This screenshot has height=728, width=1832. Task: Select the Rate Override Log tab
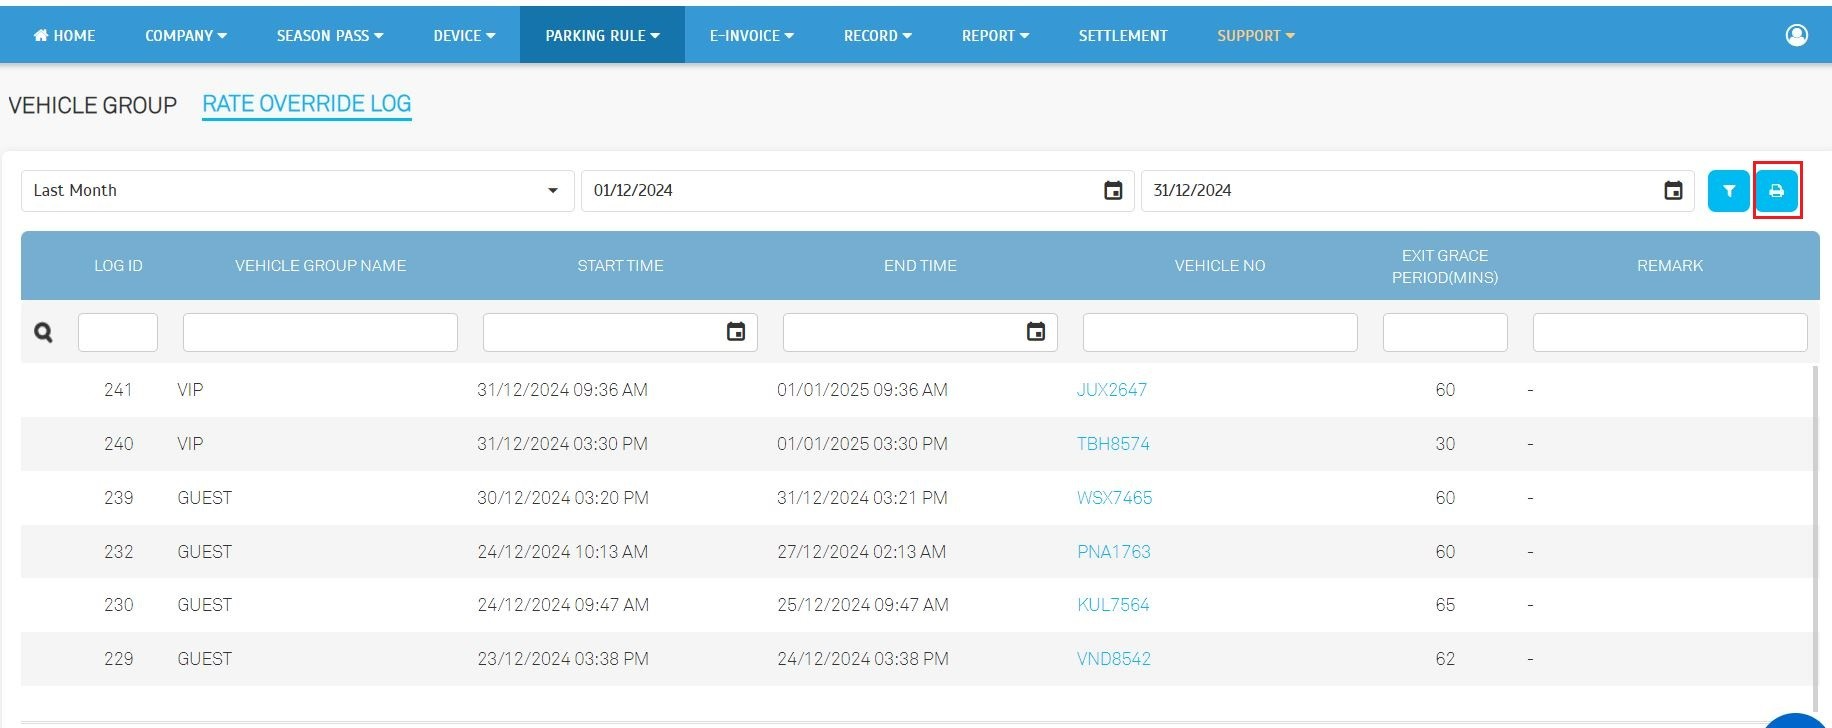coord(306,104)
